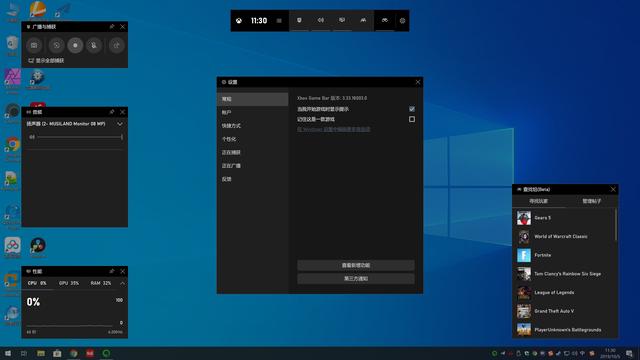Pin the broadcast and capture widget

[112, 27]
